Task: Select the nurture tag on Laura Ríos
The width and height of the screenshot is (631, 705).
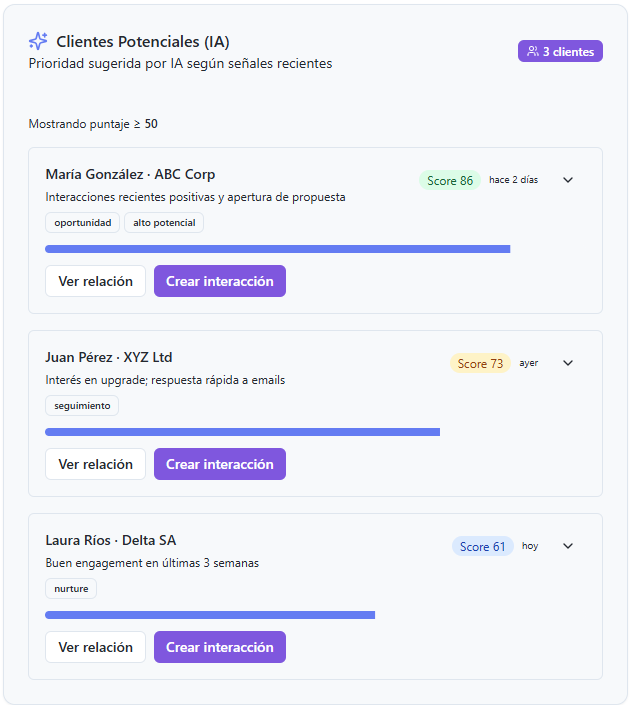Action: [71, 589]
